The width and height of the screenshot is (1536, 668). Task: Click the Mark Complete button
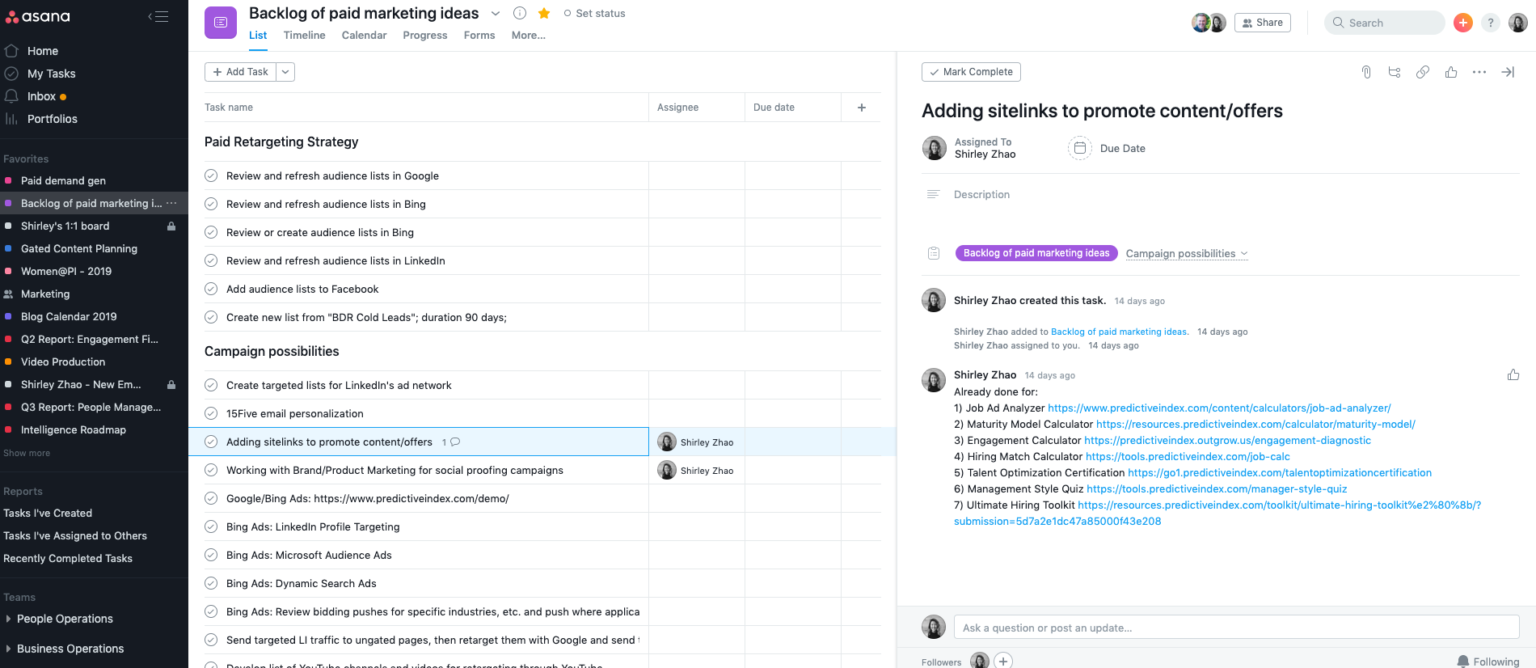(970, 71)
